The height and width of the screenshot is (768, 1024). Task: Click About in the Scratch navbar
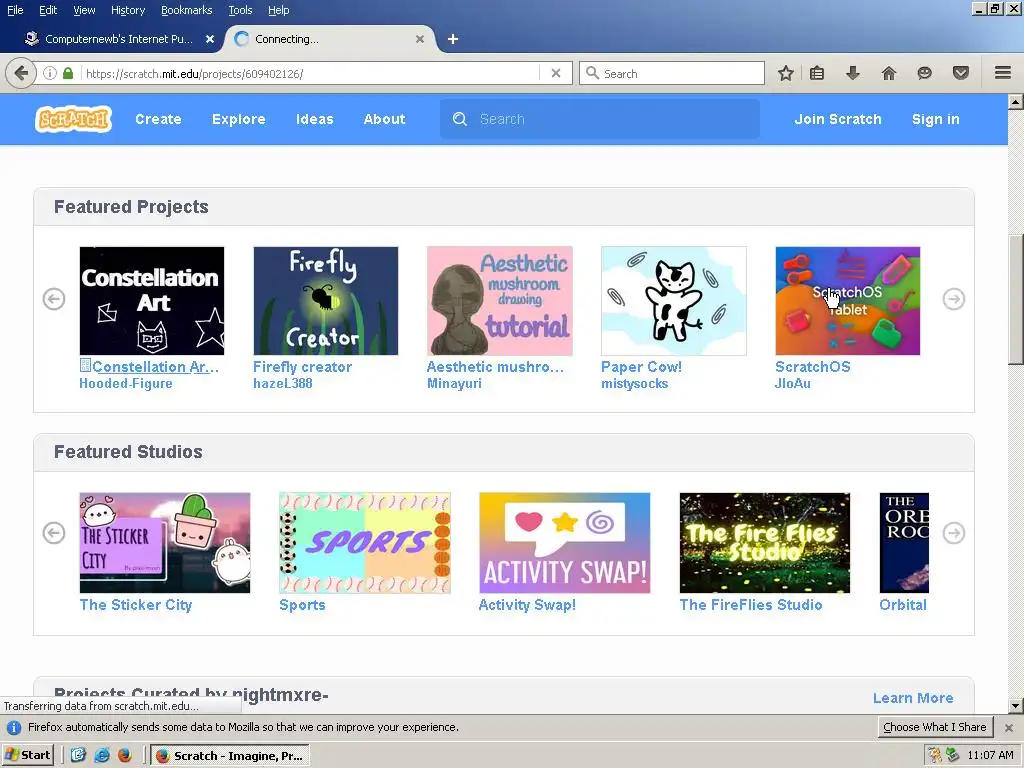pos(385,120)
